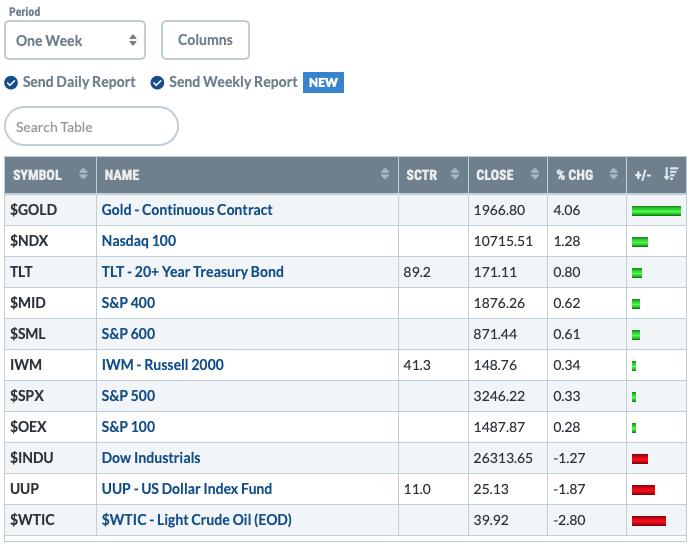Sort by the CLOSE column header arrows
Image resolution: width=692 pixels, height=547 pixels.
pos(534,174)
